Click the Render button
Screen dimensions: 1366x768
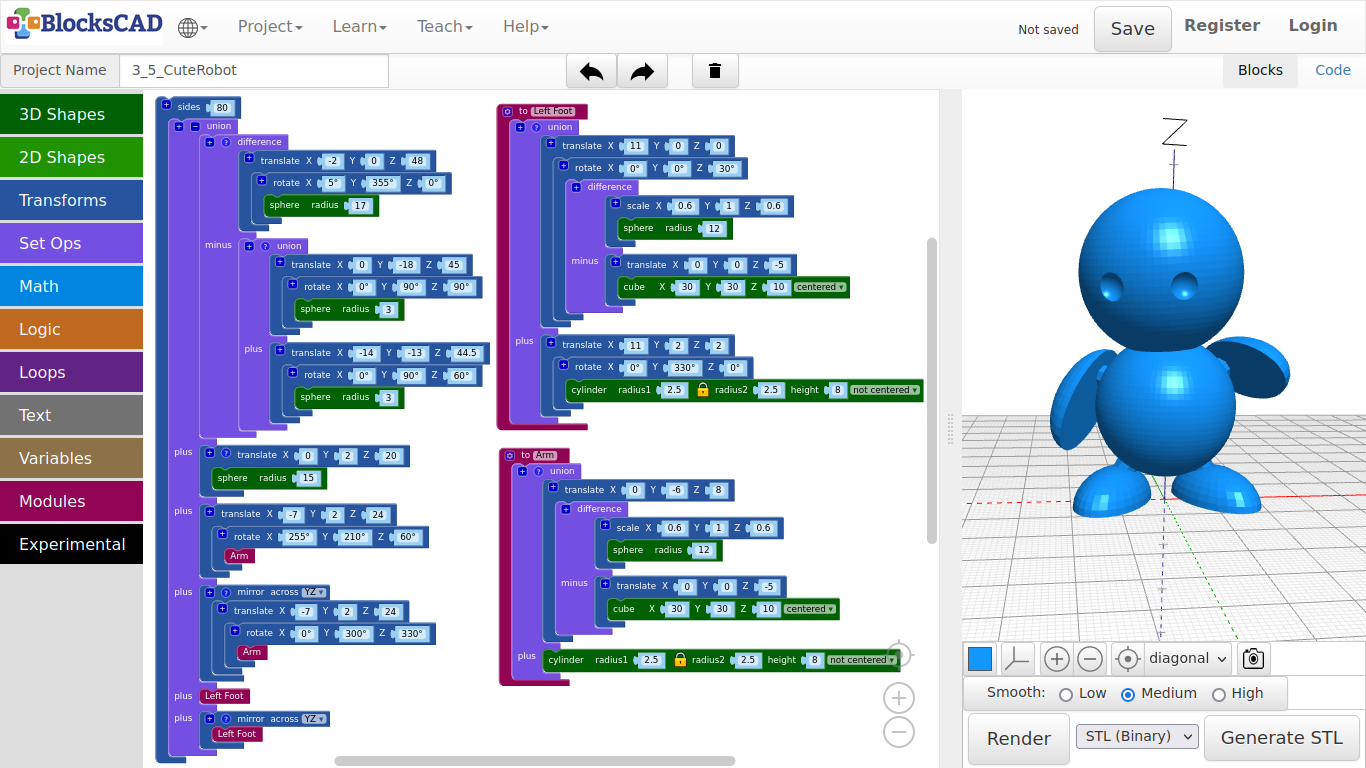[1018, 739]
